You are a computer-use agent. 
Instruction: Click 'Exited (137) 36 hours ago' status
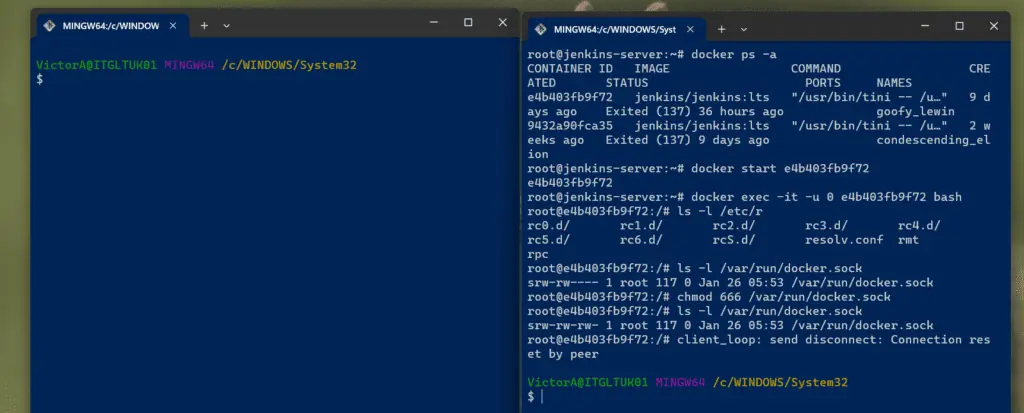click(694, 111)
